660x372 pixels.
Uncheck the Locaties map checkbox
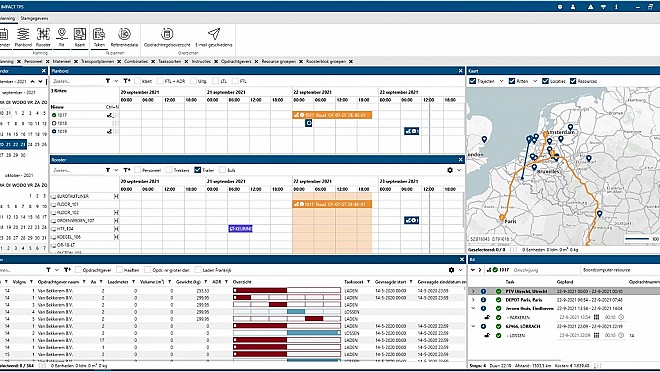point(545,81)
